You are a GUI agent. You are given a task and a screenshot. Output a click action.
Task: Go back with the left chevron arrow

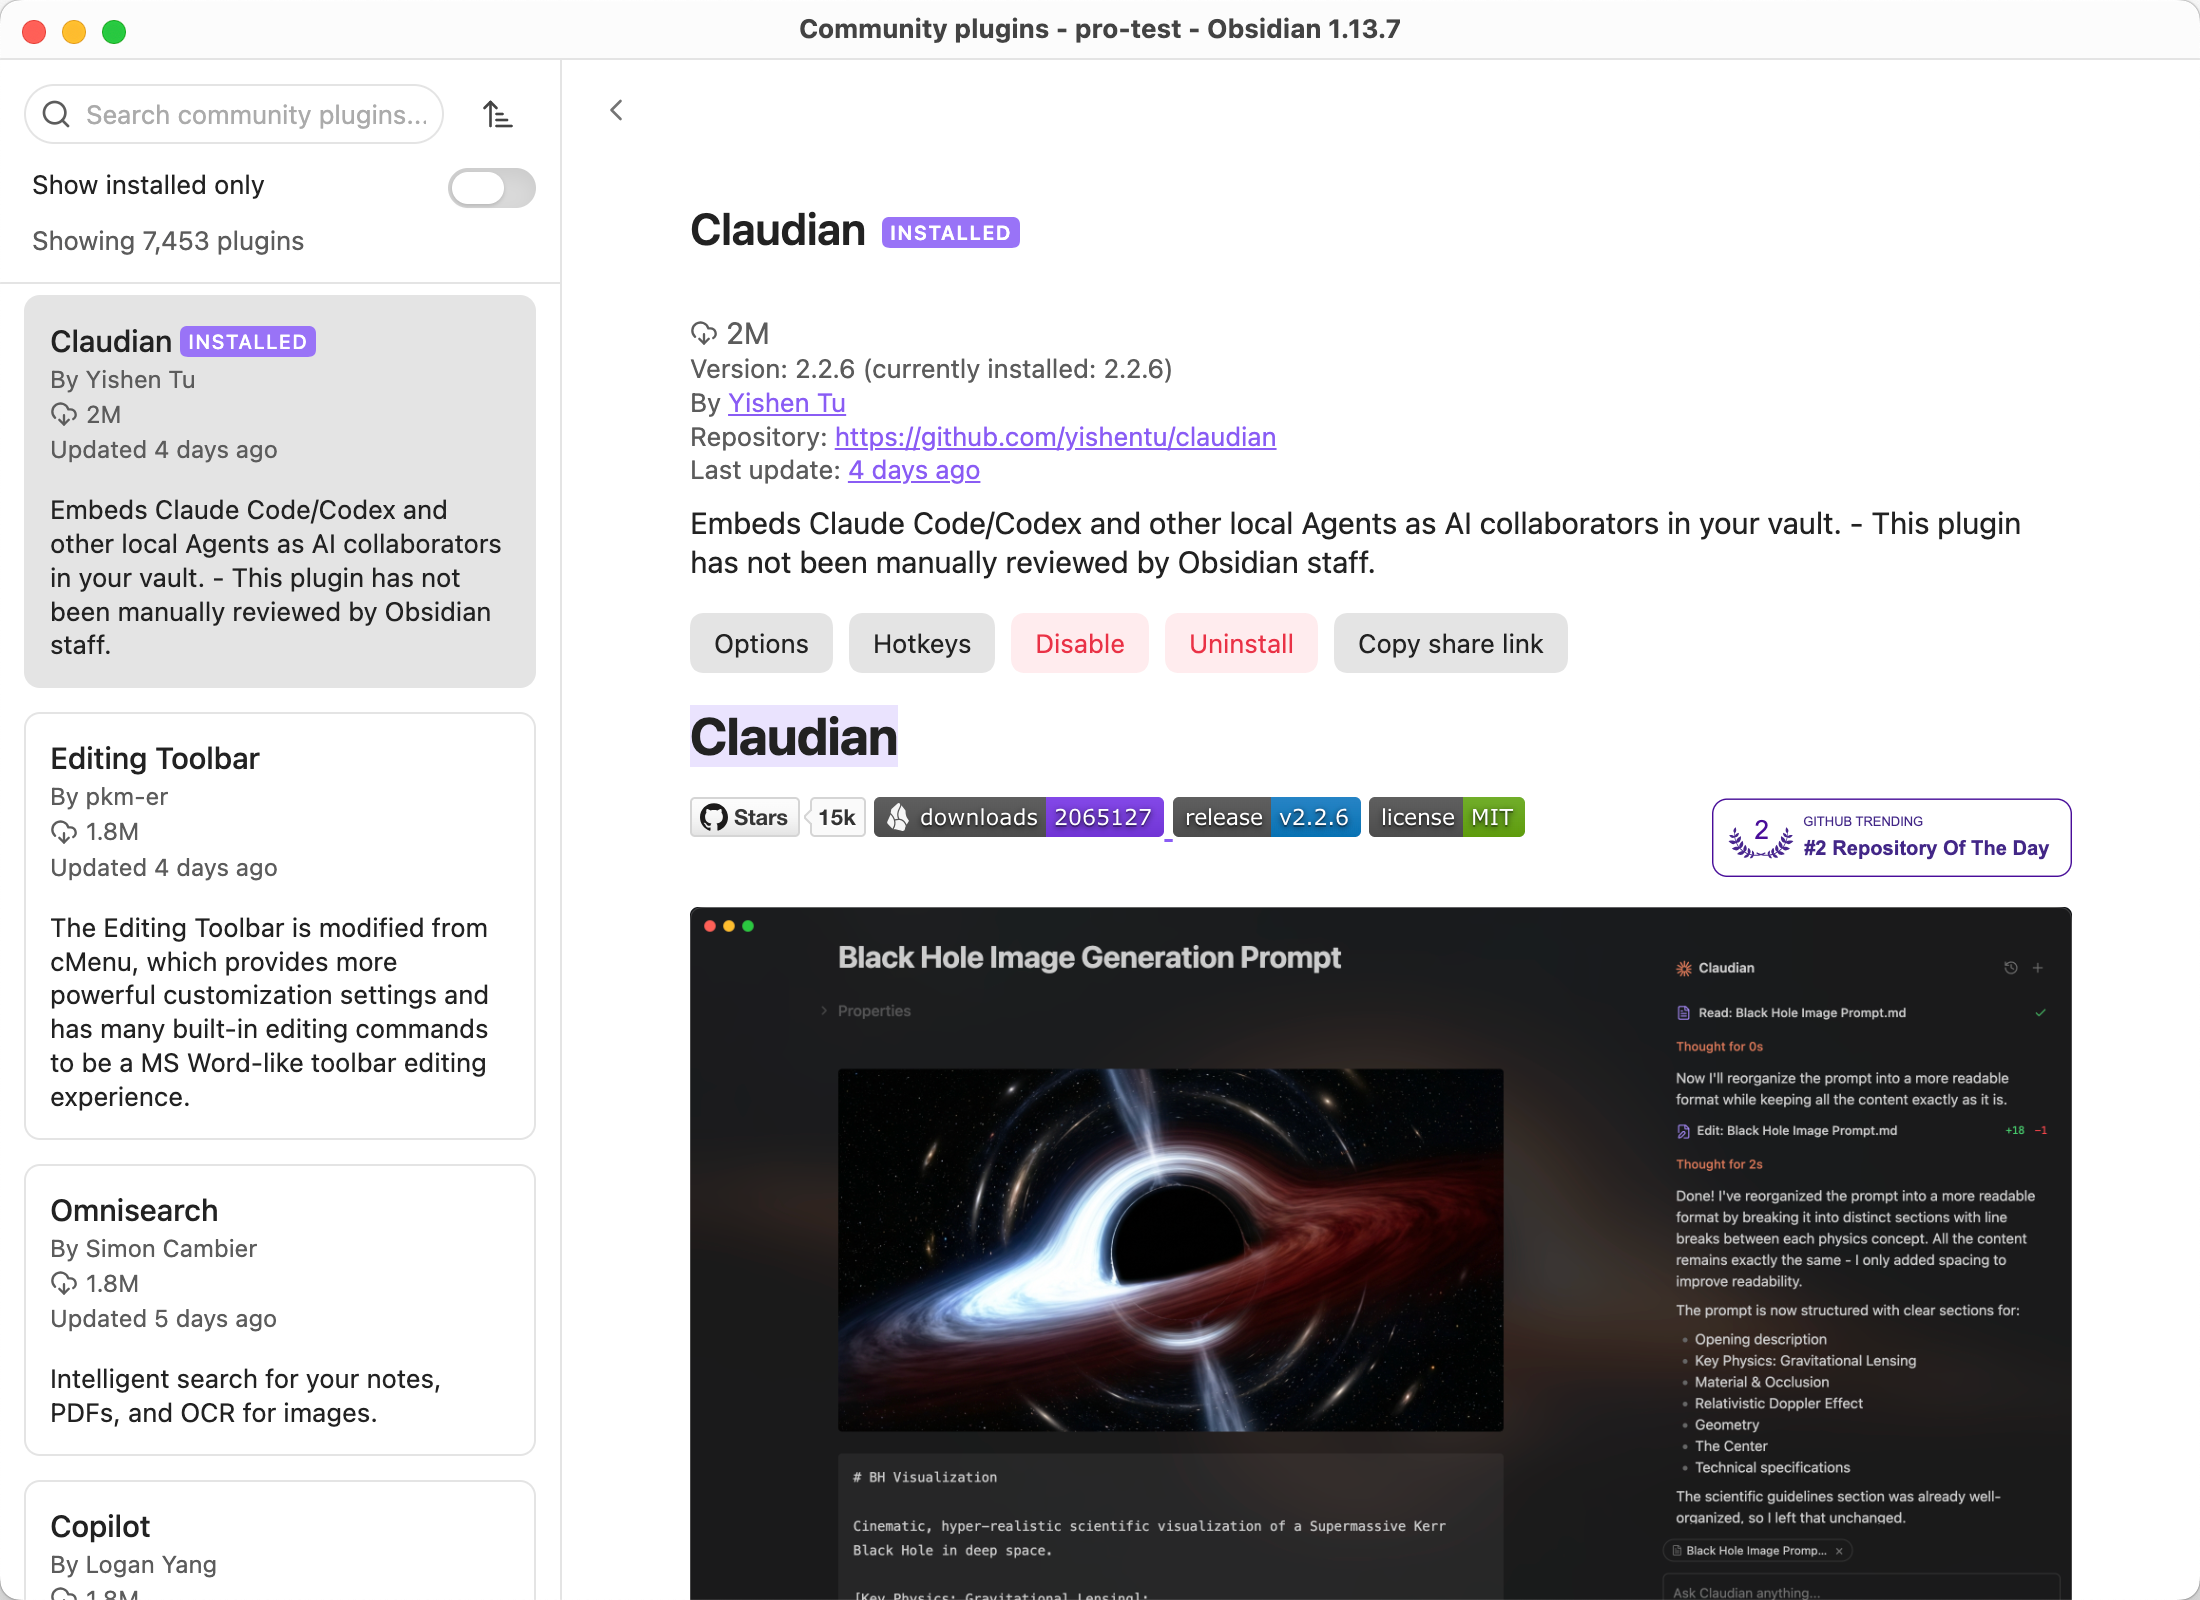pyautogui.click(x=616, y=110)
